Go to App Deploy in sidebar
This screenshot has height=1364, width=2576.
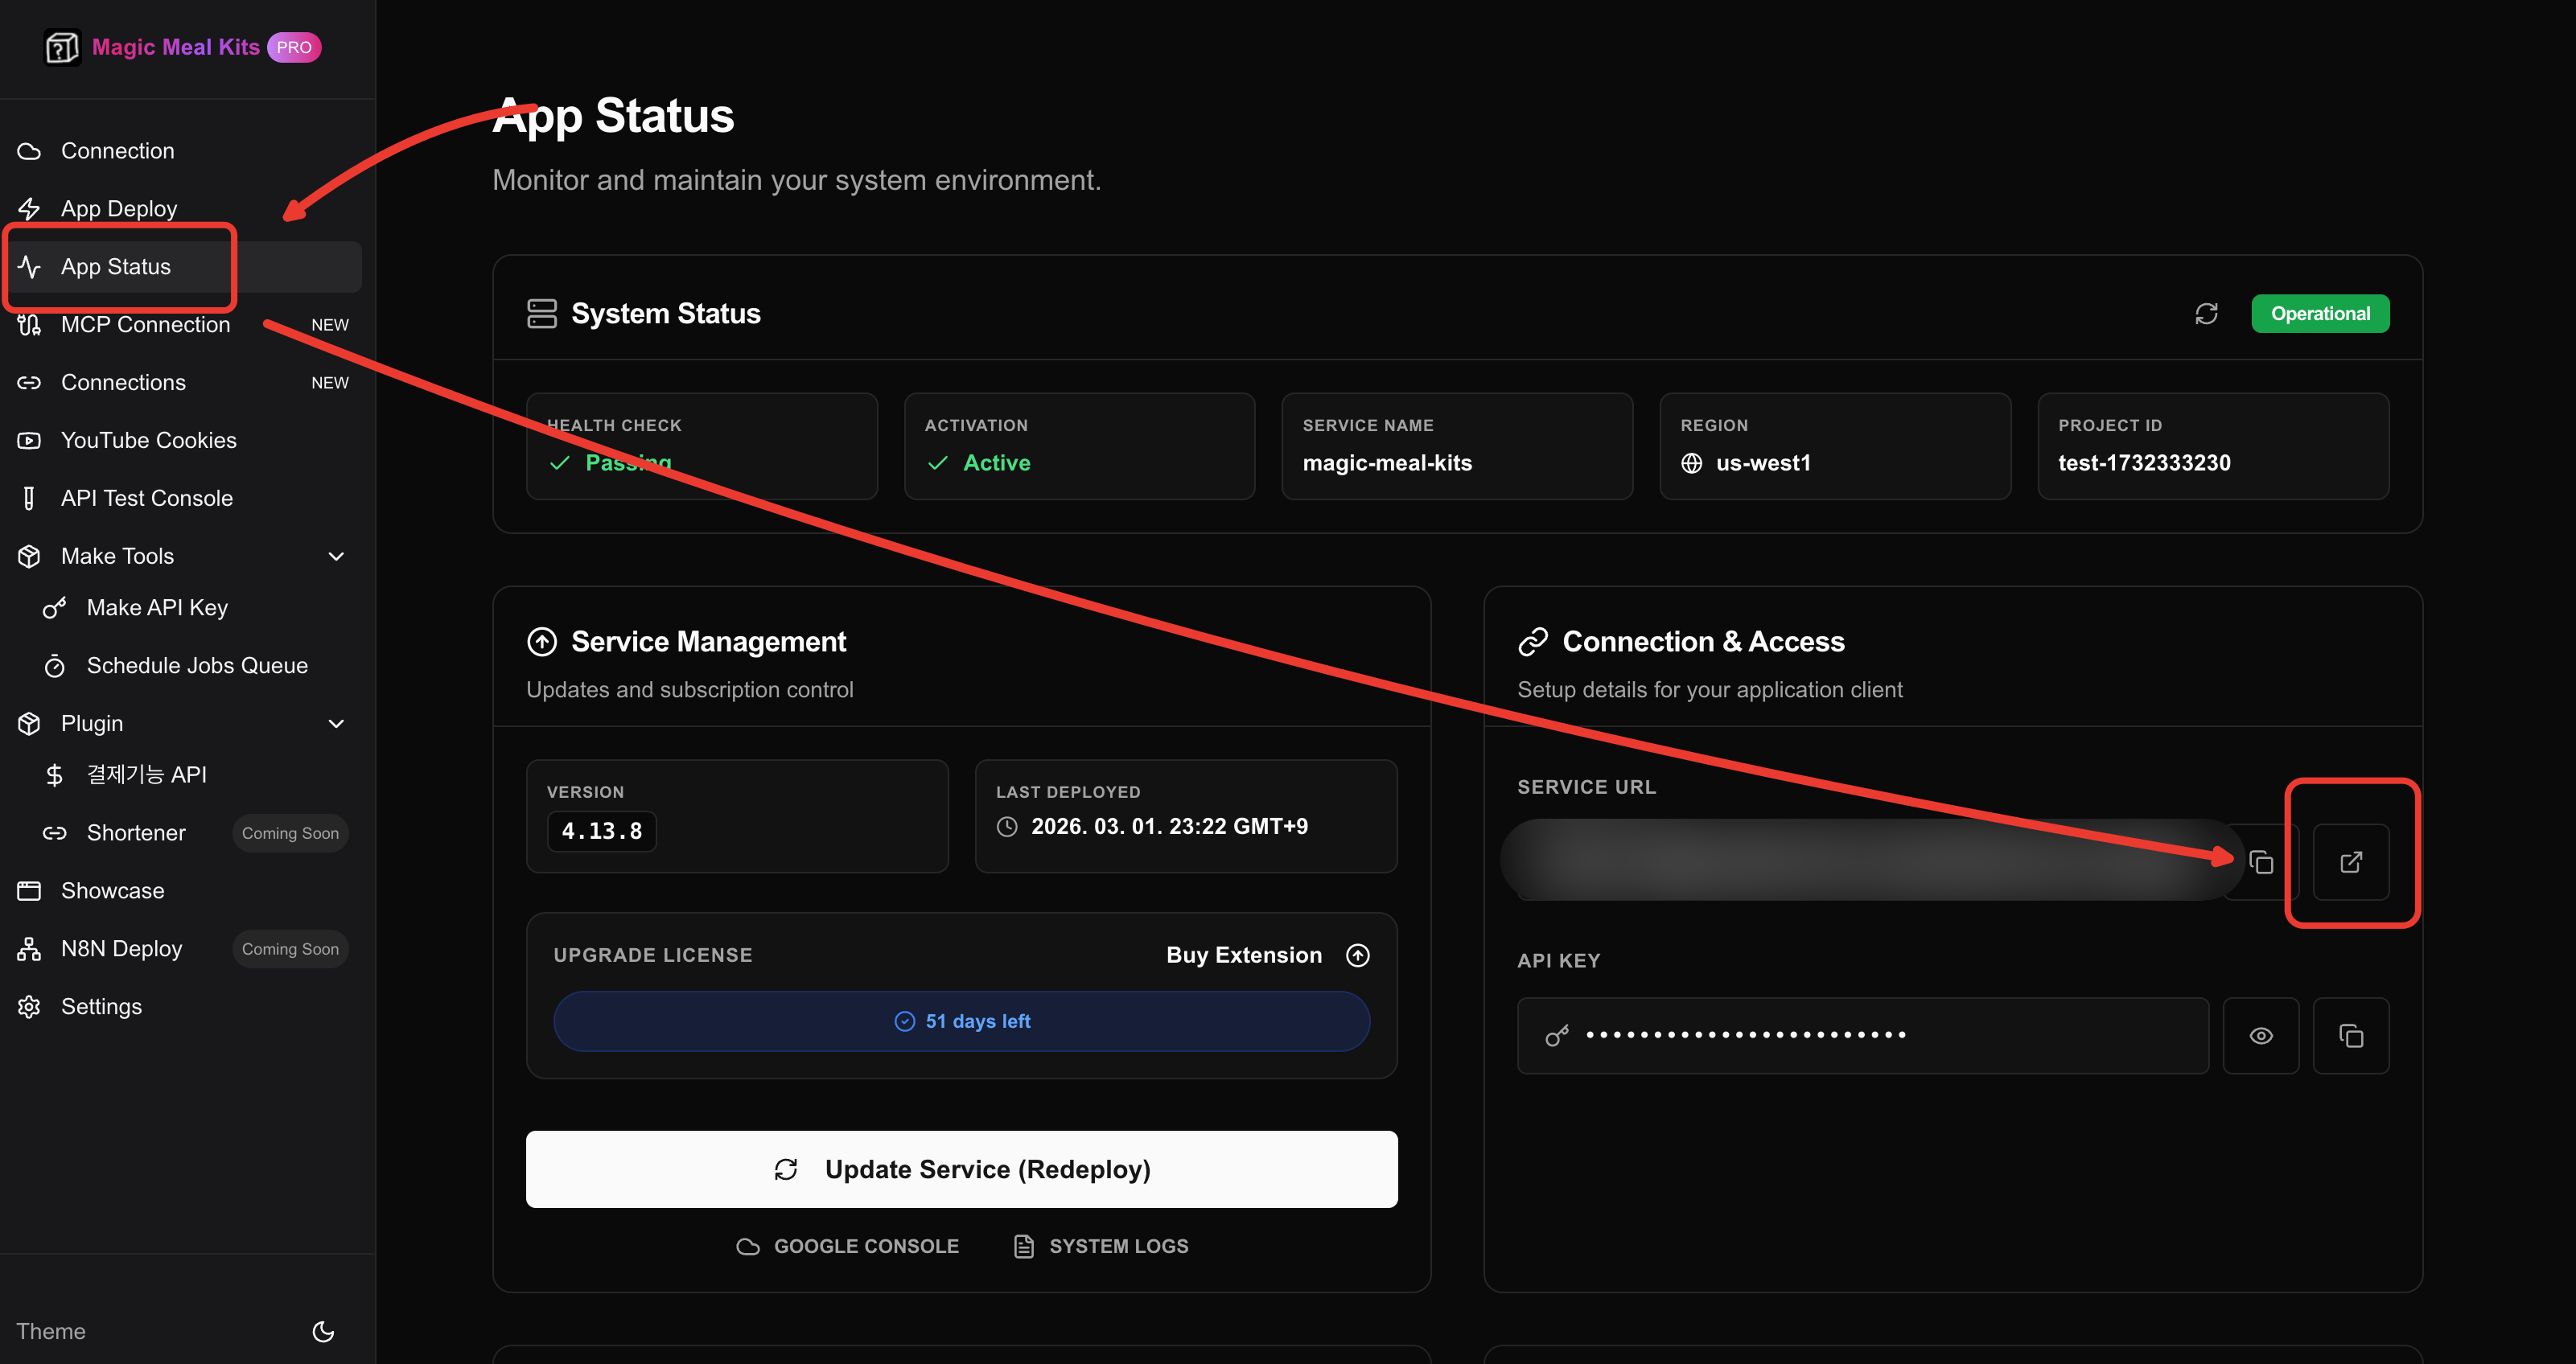pyautogui.click(x=188, y=209)
